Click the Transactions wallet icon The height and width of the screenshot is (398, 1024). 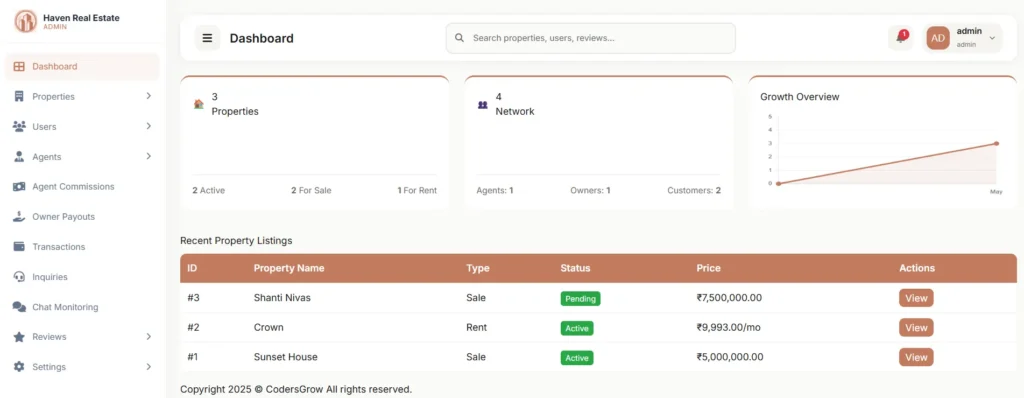19,247
